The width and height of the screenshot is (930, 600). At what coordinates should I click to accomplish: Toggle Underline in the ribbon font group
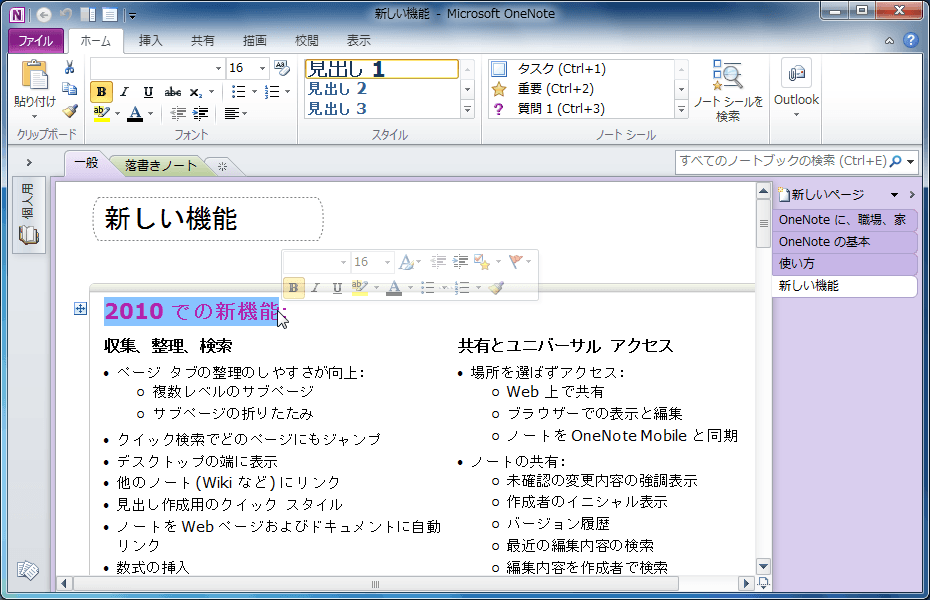148,92
